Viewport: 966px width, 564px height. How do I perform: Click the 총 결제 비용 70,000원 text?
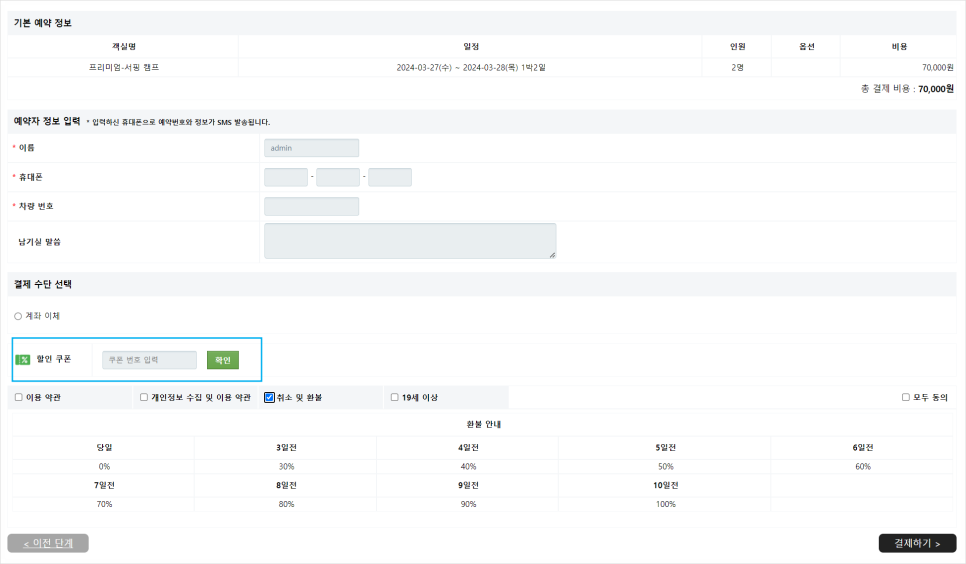click(907, 89)
